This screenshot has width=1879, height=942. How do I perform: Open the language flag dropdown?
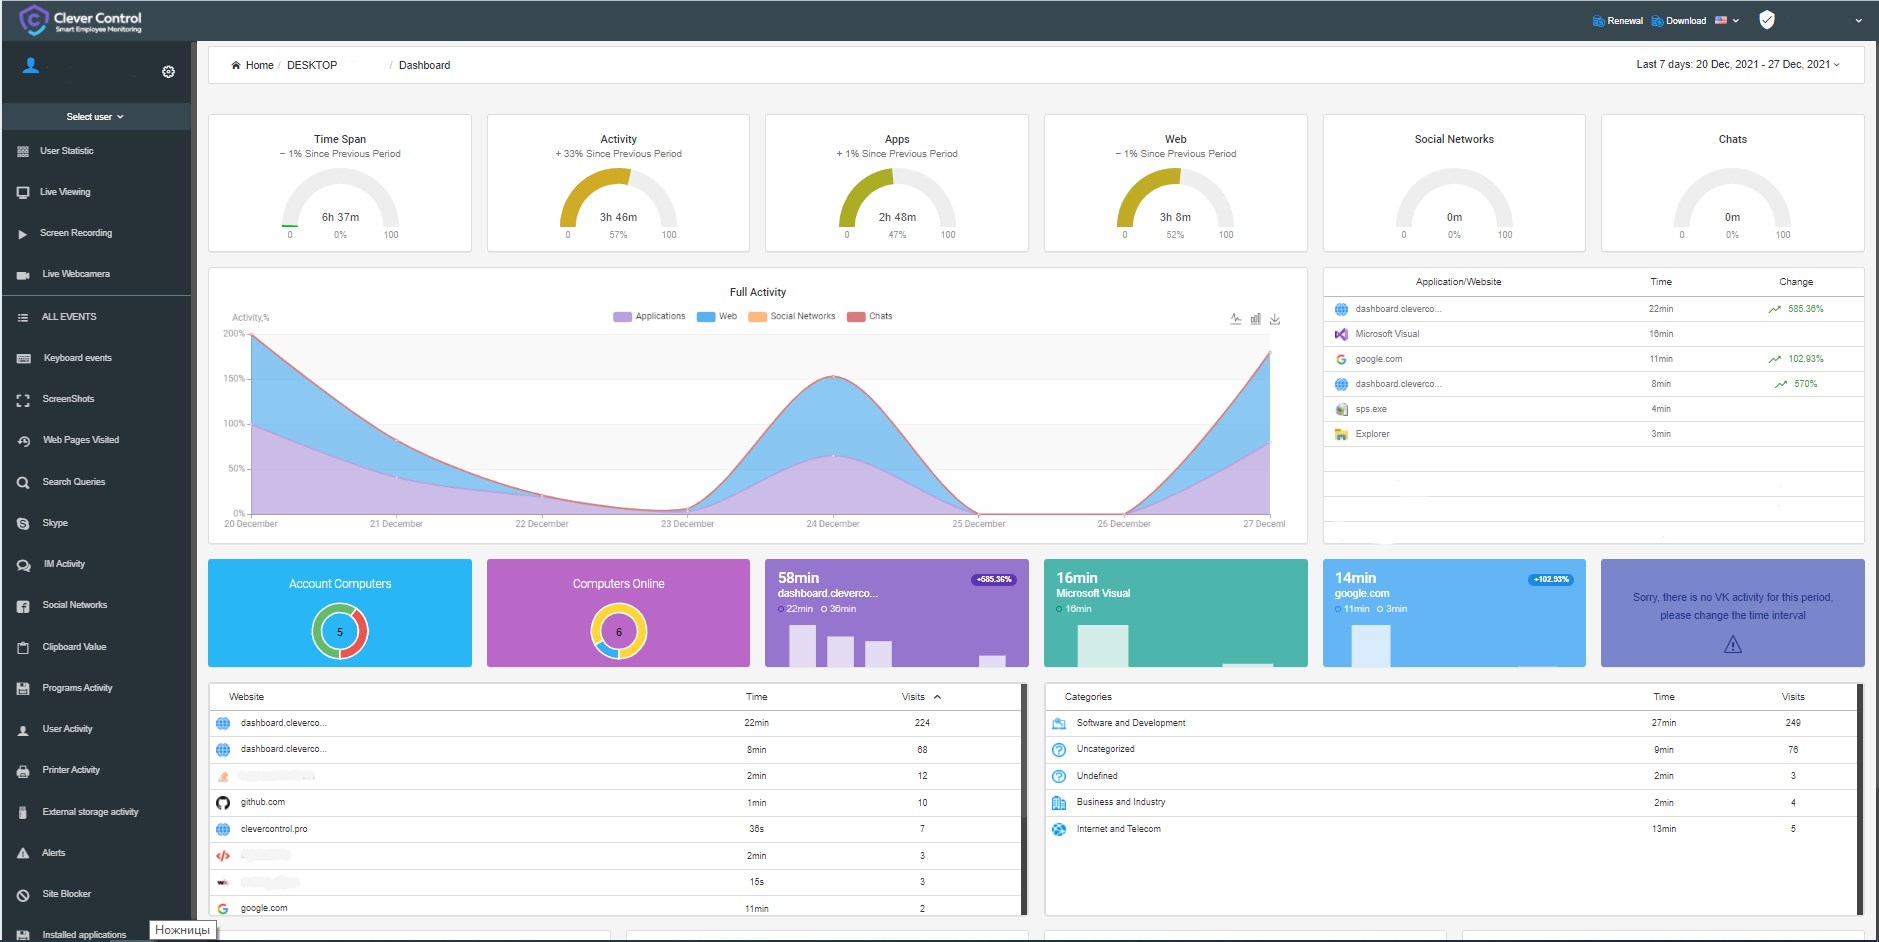coord(1727,20)
